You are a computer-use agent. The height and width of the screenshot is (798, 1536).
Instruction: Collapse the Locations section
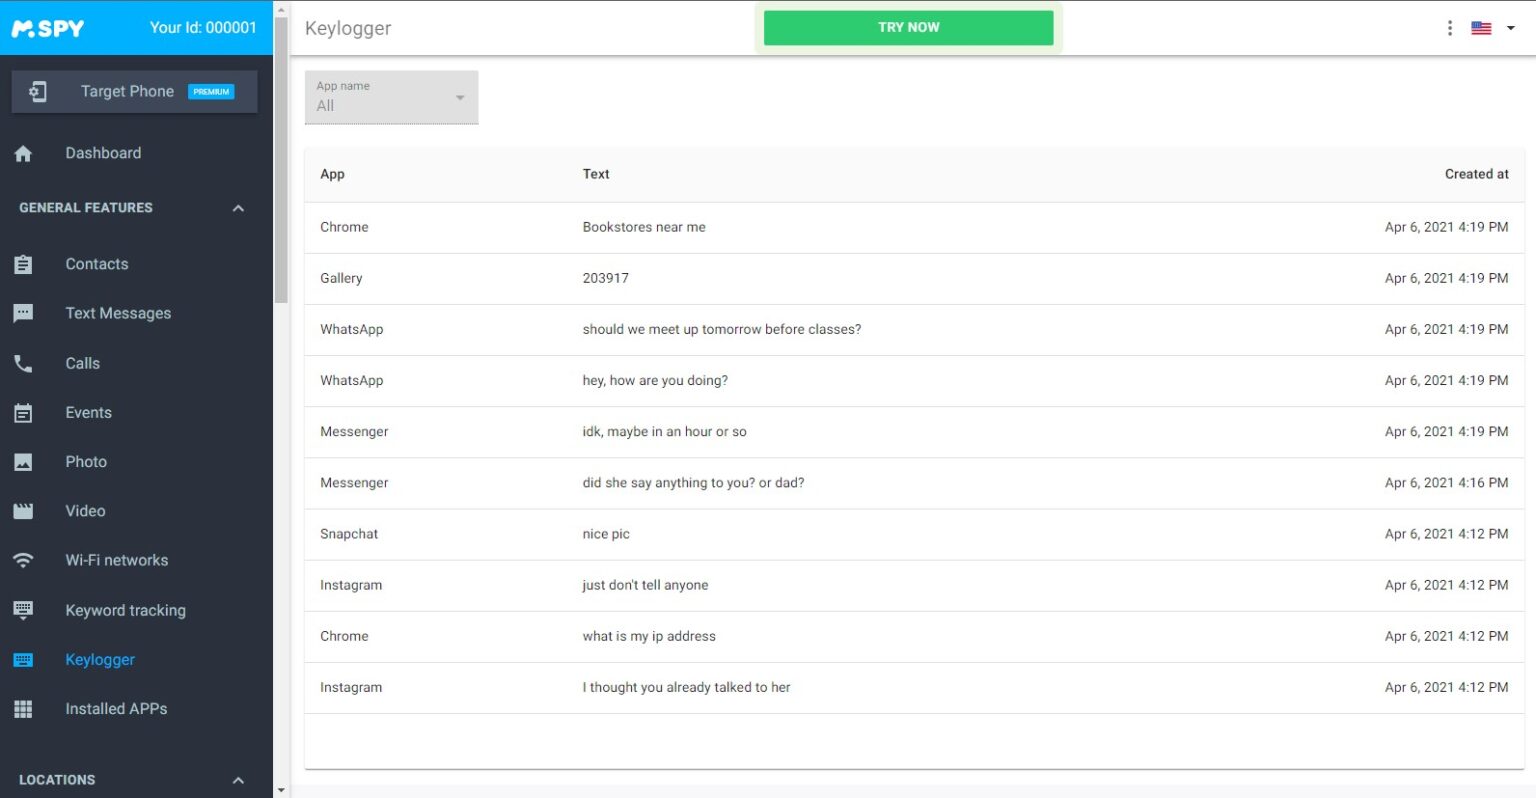[x=238, y=780]
